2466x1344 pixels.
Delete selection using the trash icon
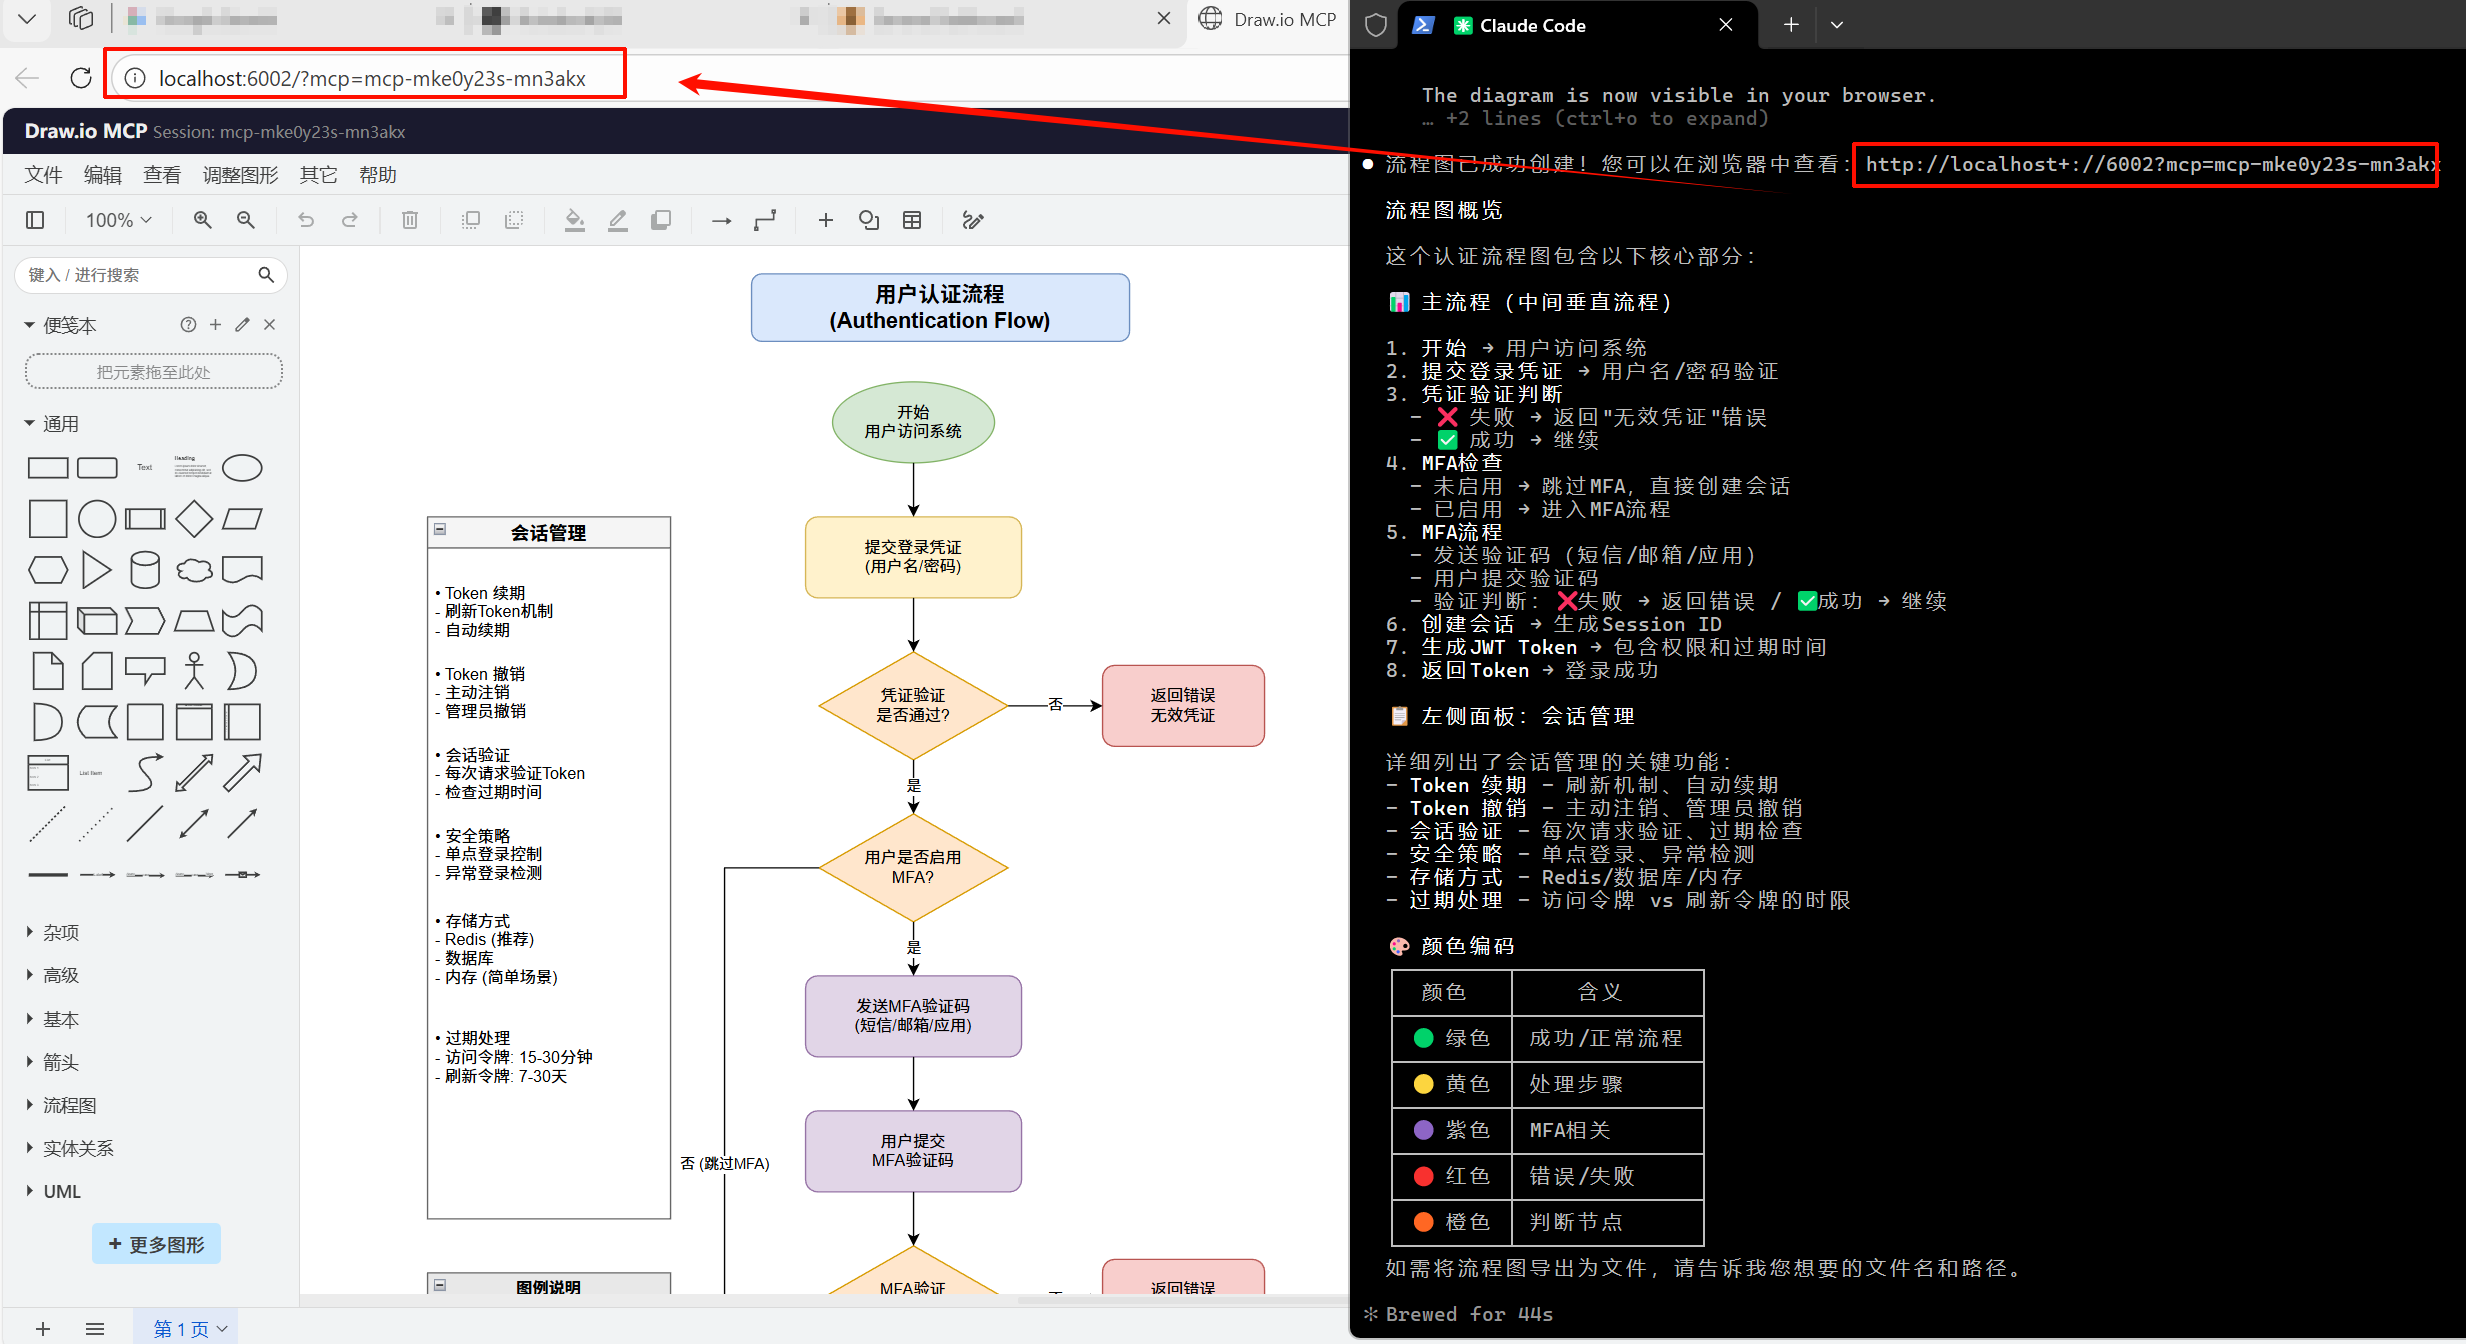(x=409, y=220)
